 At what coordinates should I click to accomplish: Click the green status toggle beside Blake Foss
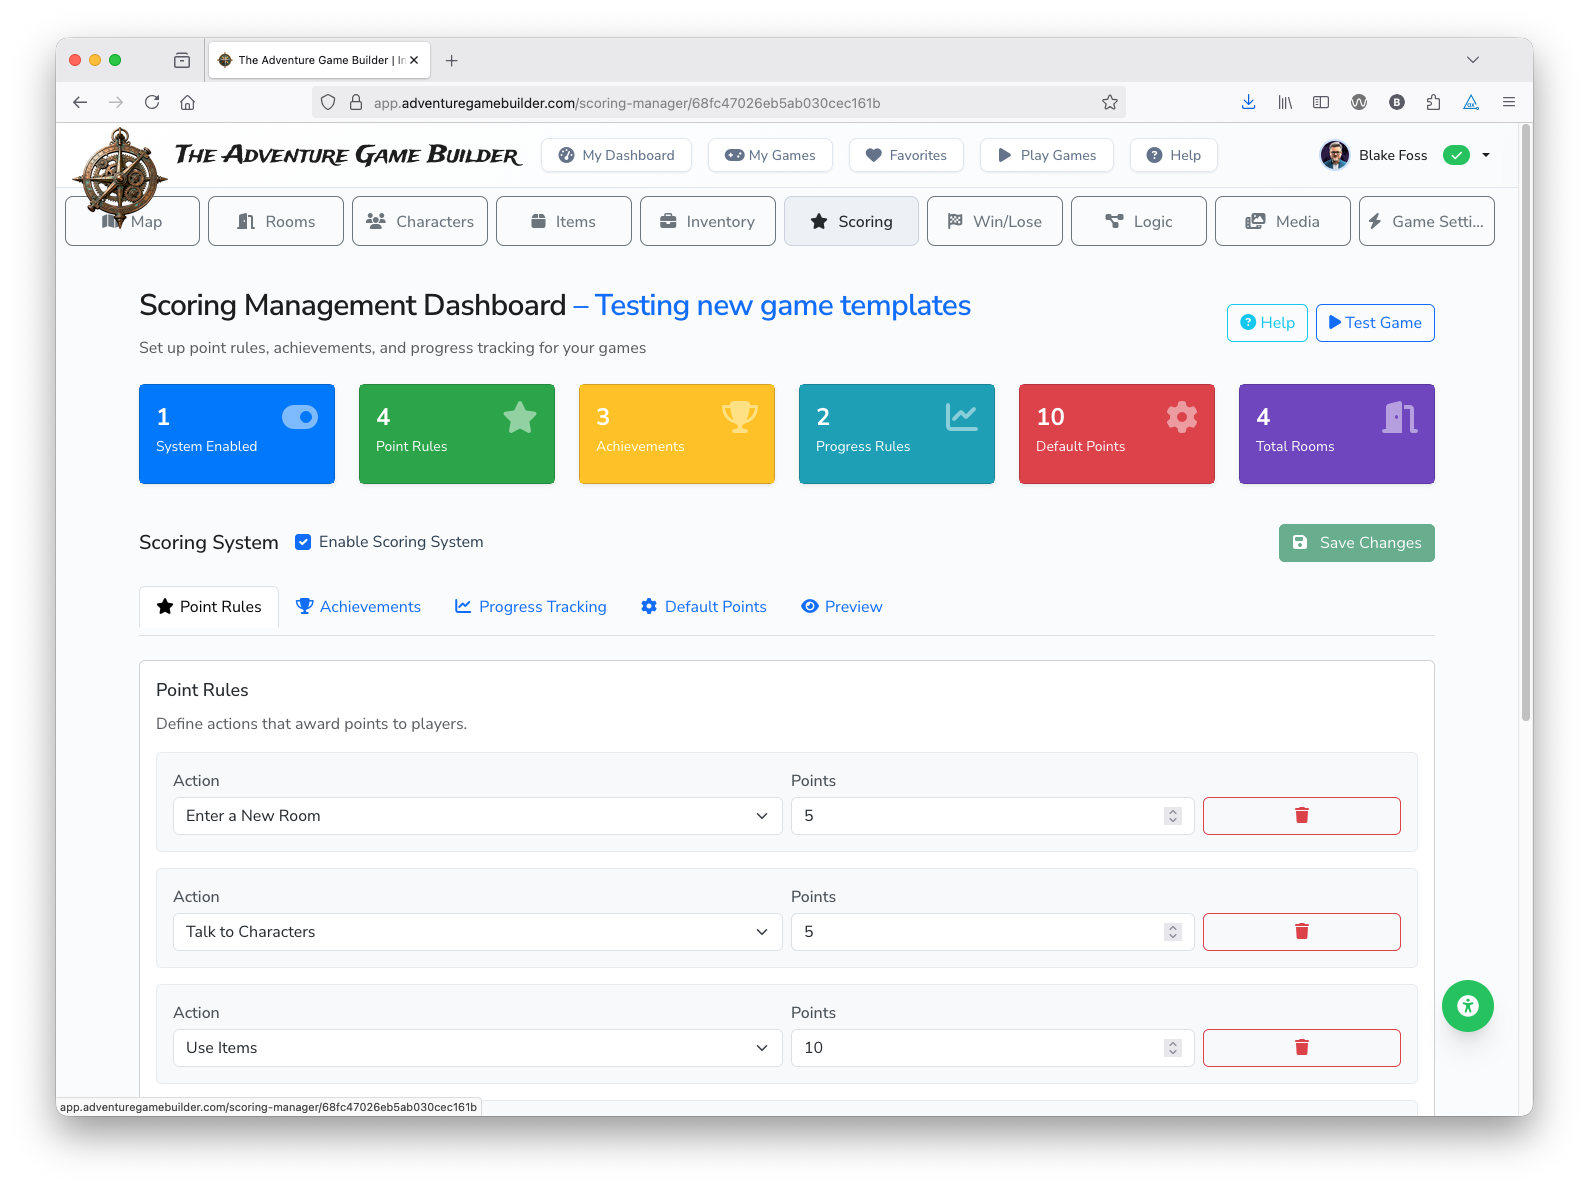click(1456, 155)
